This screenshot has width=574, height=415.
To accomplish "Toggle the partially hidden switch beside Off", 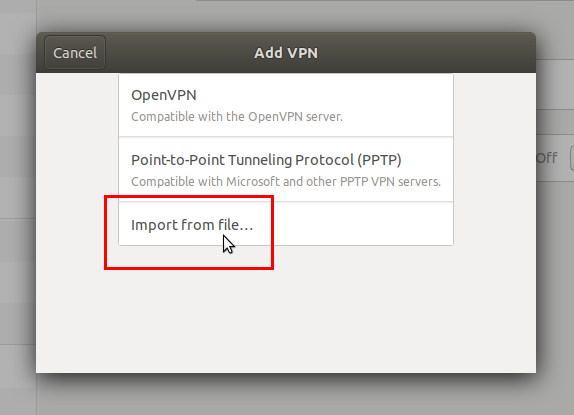I will point(572,158).
